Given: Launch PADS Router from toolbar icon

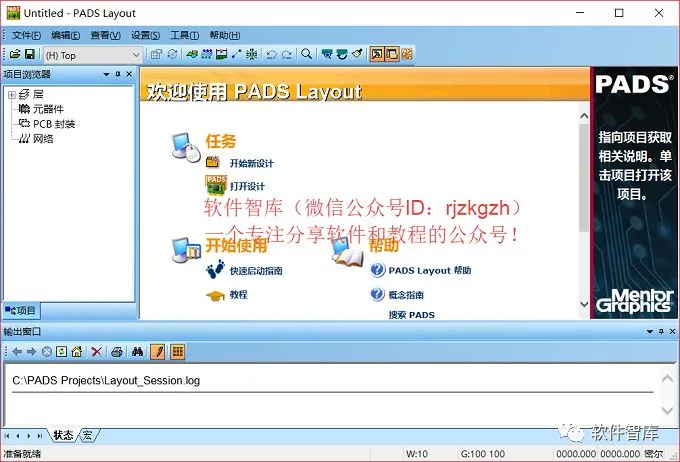Looking at the screenshot, I should (x=407, y=54).
